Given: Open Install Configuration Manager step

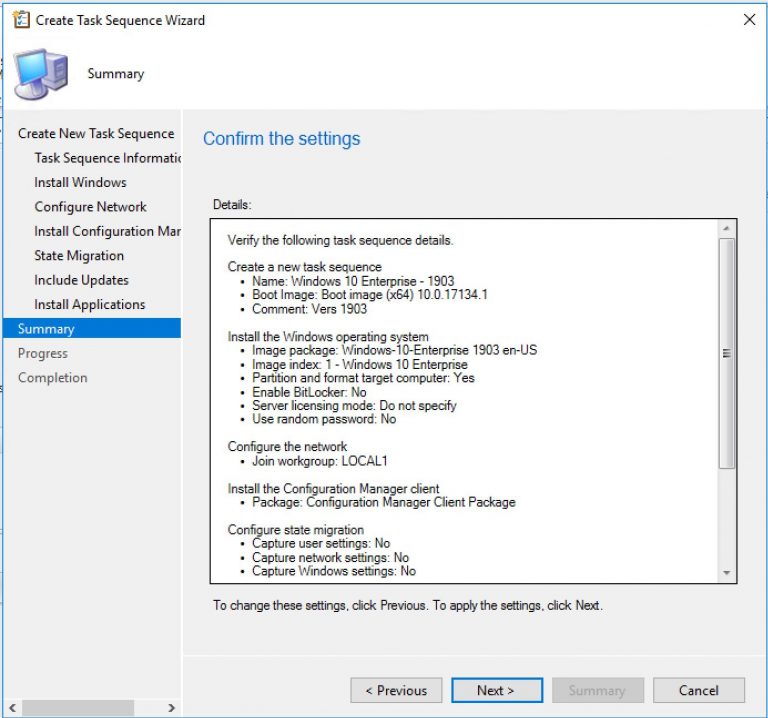Looking at the screenshot, I should [106, 231].
